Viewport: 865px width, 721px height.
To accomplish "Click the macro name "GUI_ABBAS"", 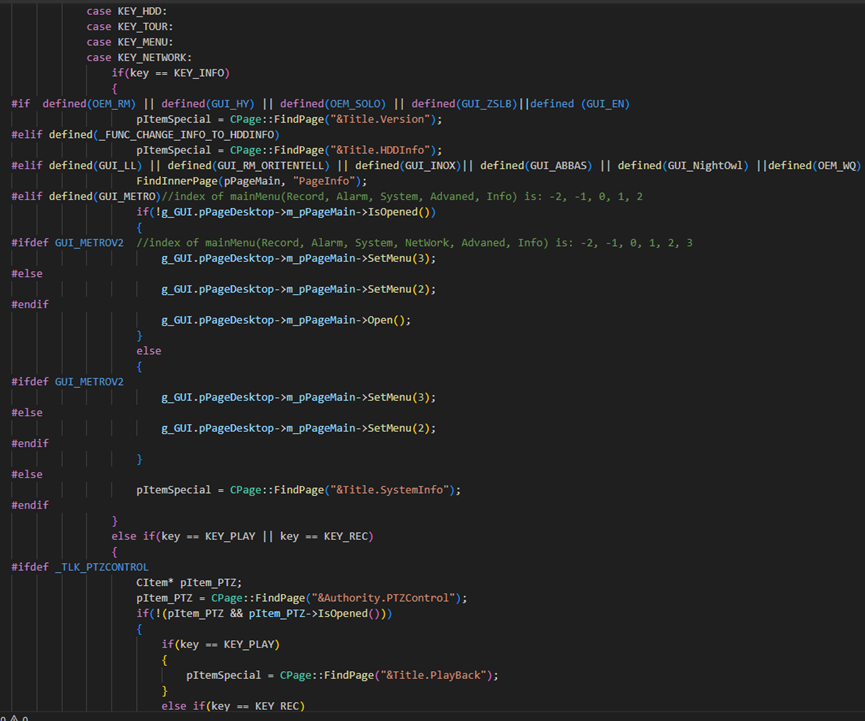I will tap(558, 165).
